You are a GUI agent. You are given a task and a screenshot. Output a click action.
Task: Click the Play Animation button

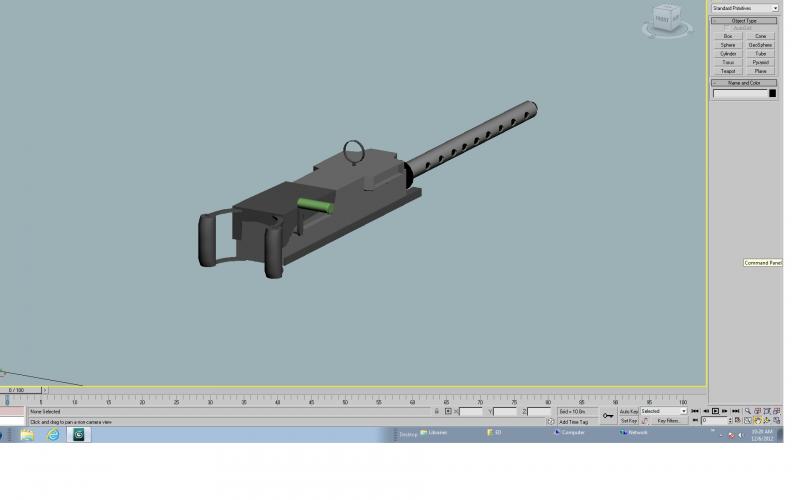715,411
